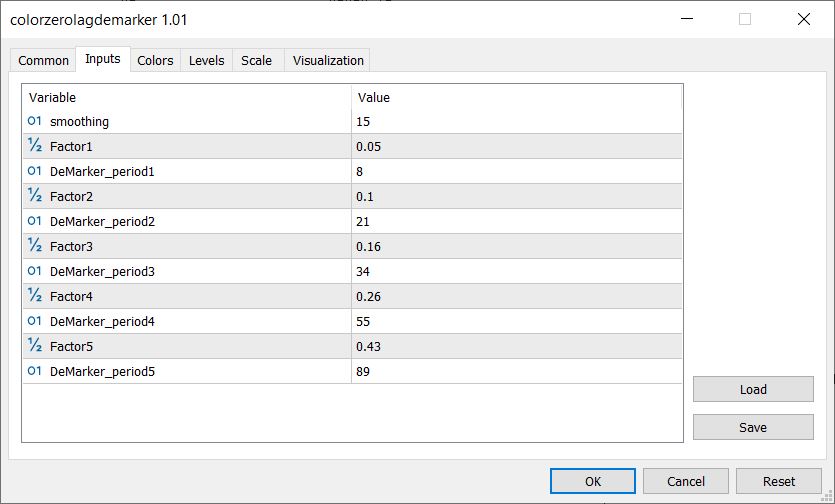Switch to the Common tab
The image size is (835, 504).
coord(44,60)
